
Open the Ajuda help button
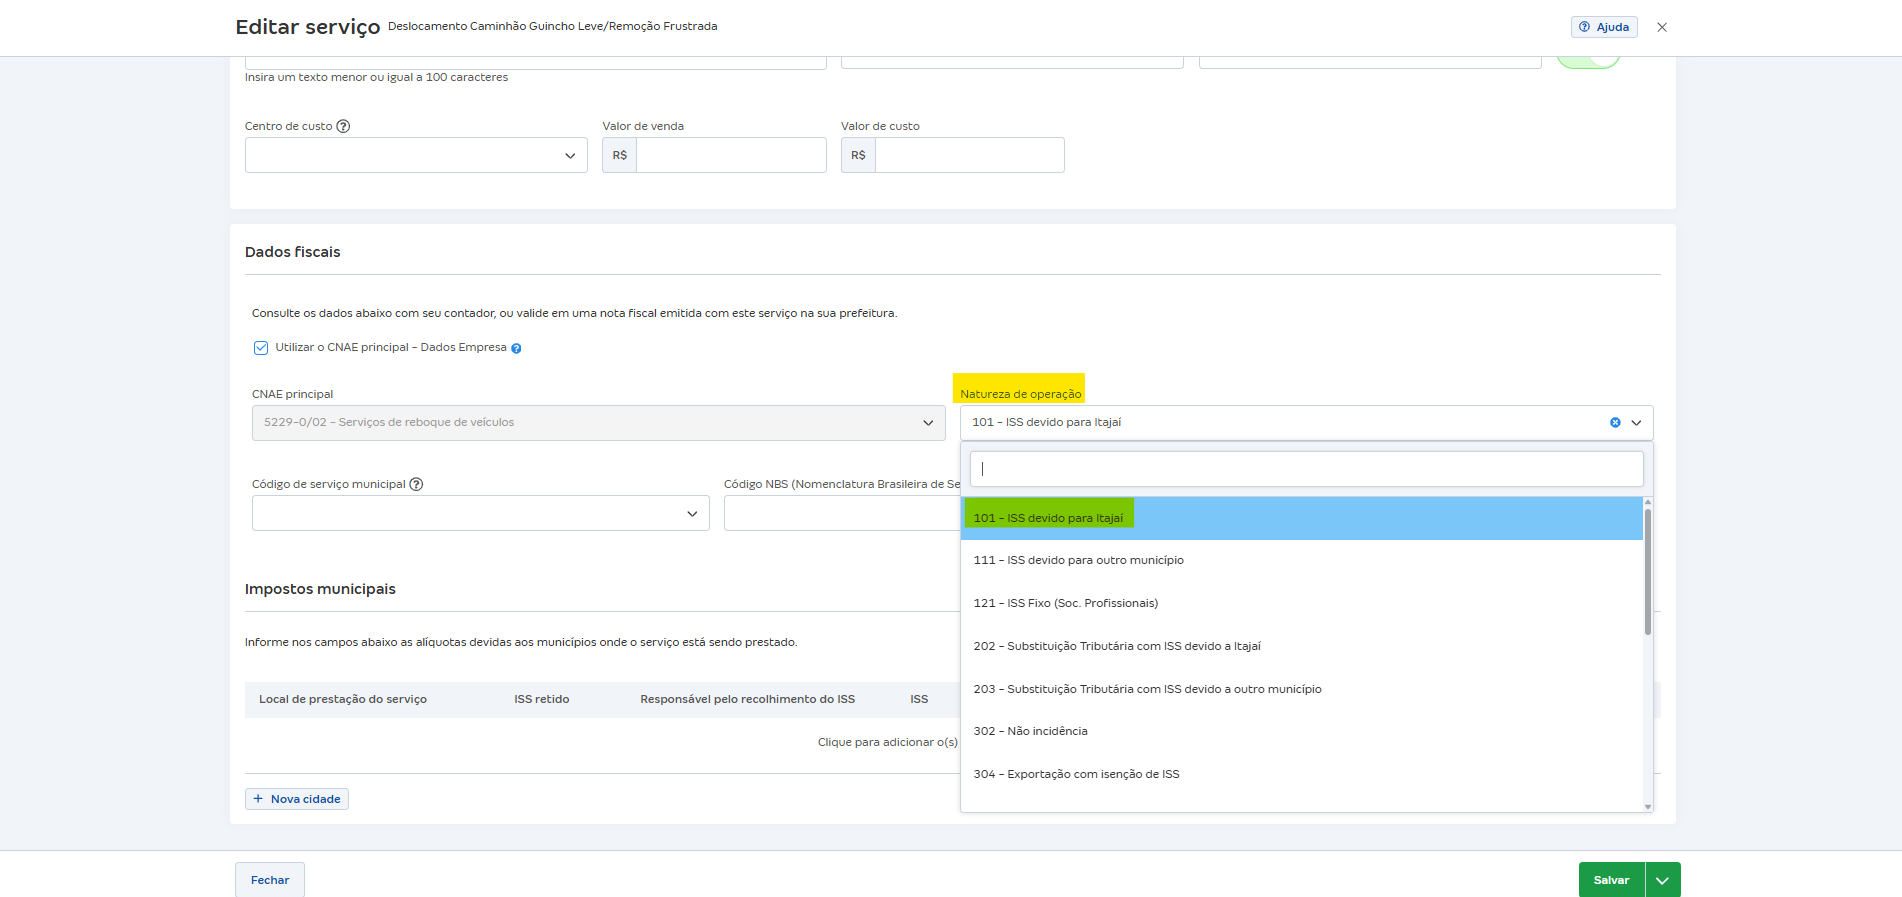pyautogui.click(x=1603, y=27)
